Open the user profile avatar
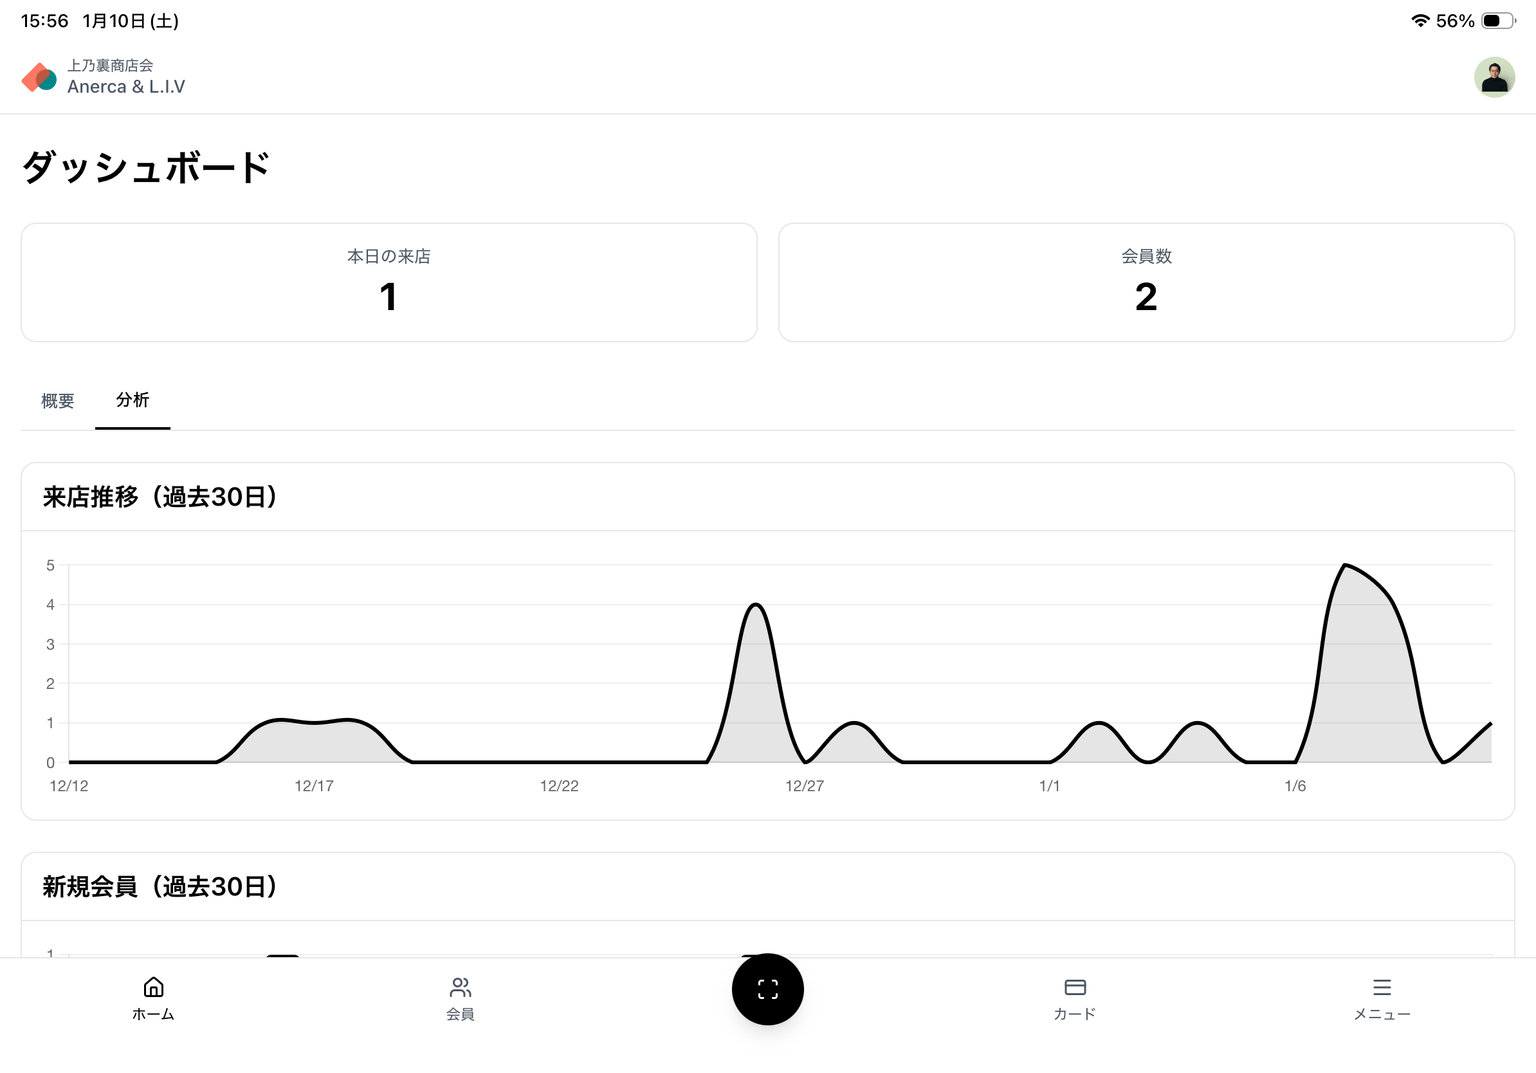The image size is (1536, 1073). pos(1494,77)
